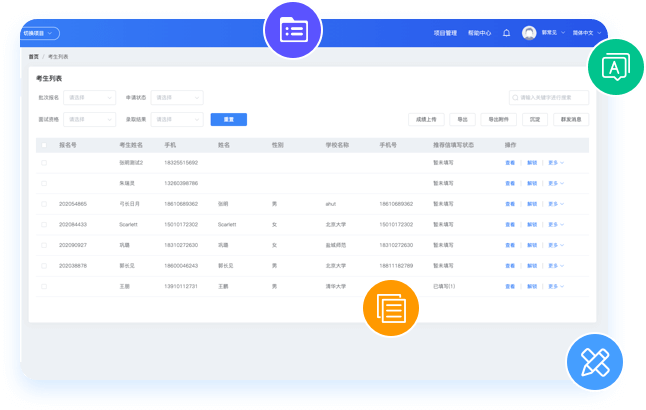Viewport: 646px width, 410px height.
Task: Click the blue pencil and ruler icon
Action: pos(594,361)
